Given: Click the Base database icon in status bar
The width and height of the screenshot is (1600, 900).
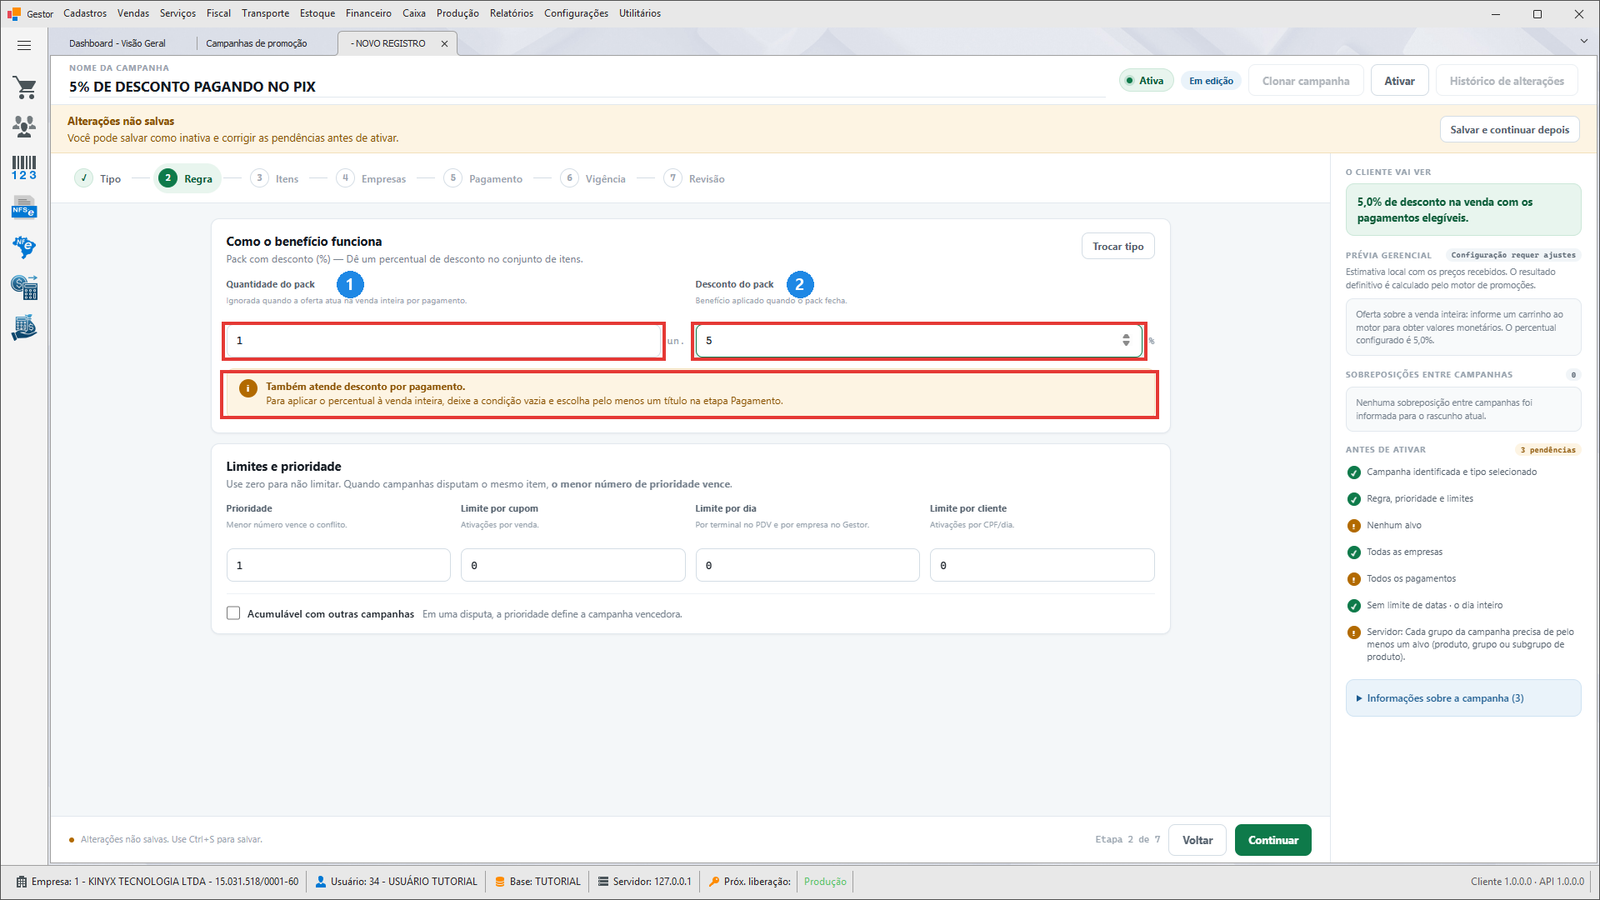Looking at the screenshot, I should tap(500, 882).
